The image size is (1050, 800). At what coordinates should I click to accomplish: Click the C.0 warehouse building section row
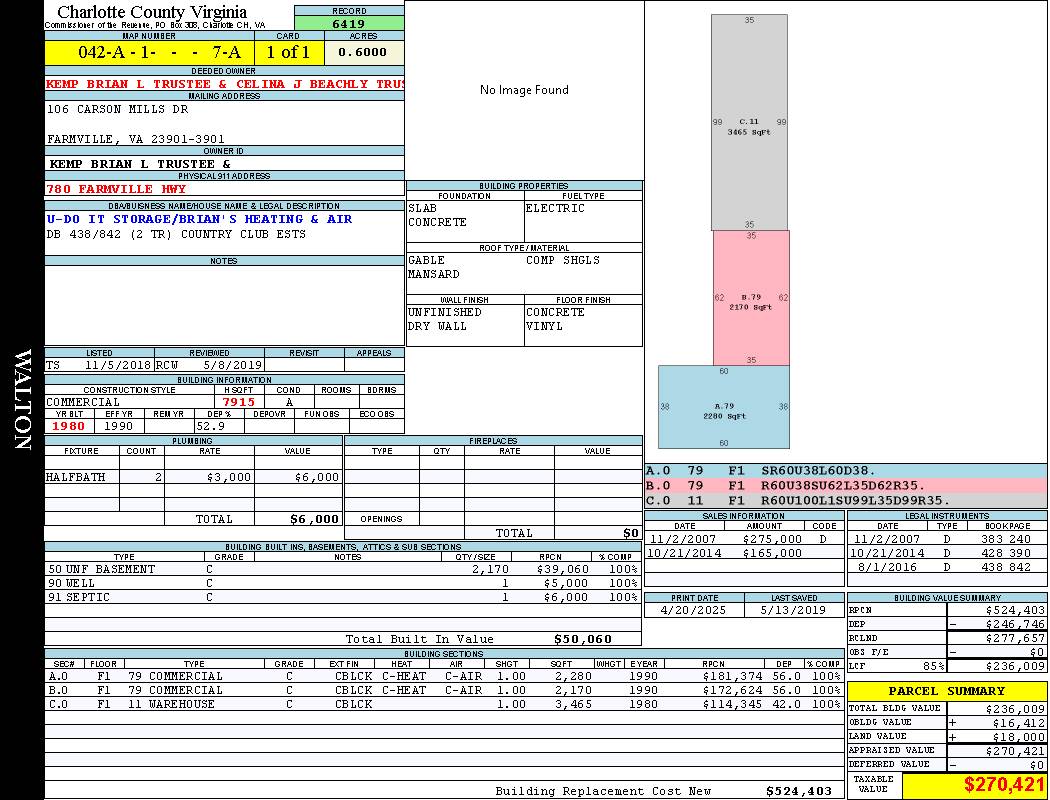[x=440, y=704]
